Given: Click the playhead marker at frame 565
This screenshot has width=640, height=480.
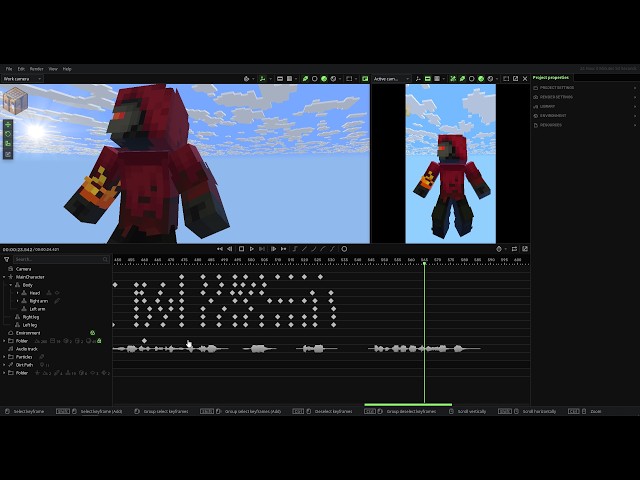Looking at the screenshot, I should [x=424, y=263].
